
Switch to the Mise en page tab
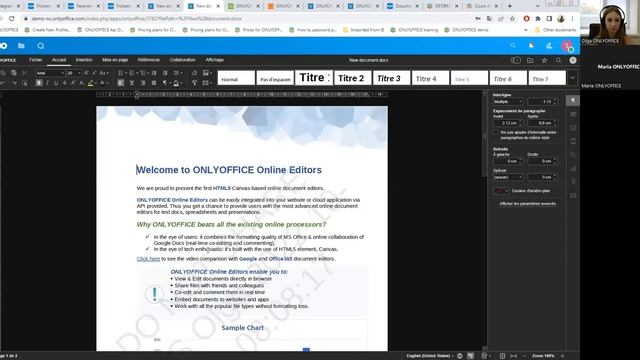point(115,60)
